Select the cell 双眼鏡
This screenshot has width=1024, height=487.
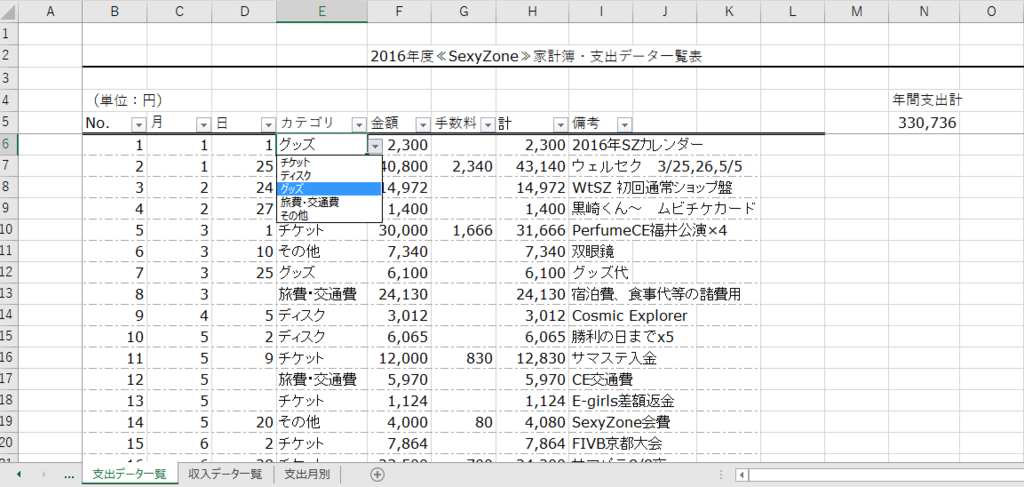593,252
